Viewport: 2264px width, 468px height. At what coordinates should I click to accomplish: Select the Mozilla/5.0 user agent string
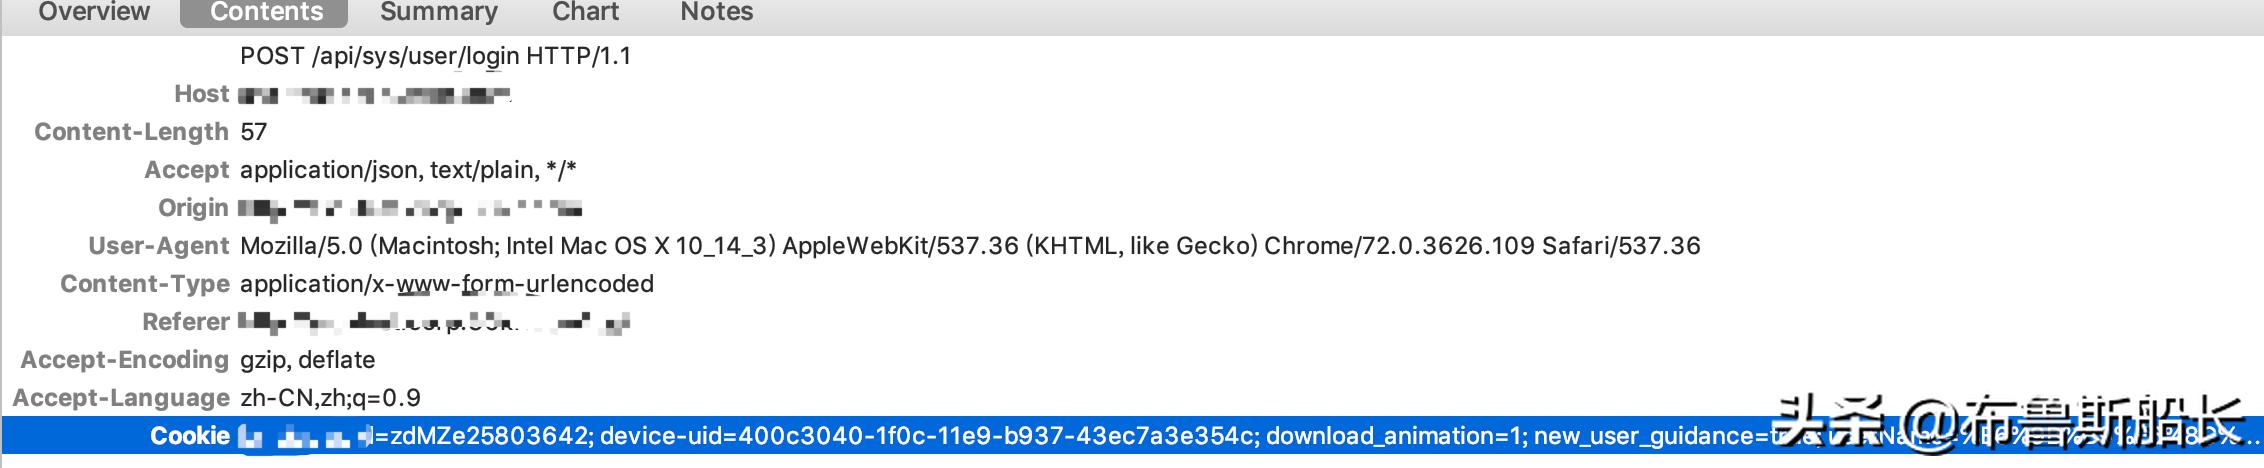969,246
